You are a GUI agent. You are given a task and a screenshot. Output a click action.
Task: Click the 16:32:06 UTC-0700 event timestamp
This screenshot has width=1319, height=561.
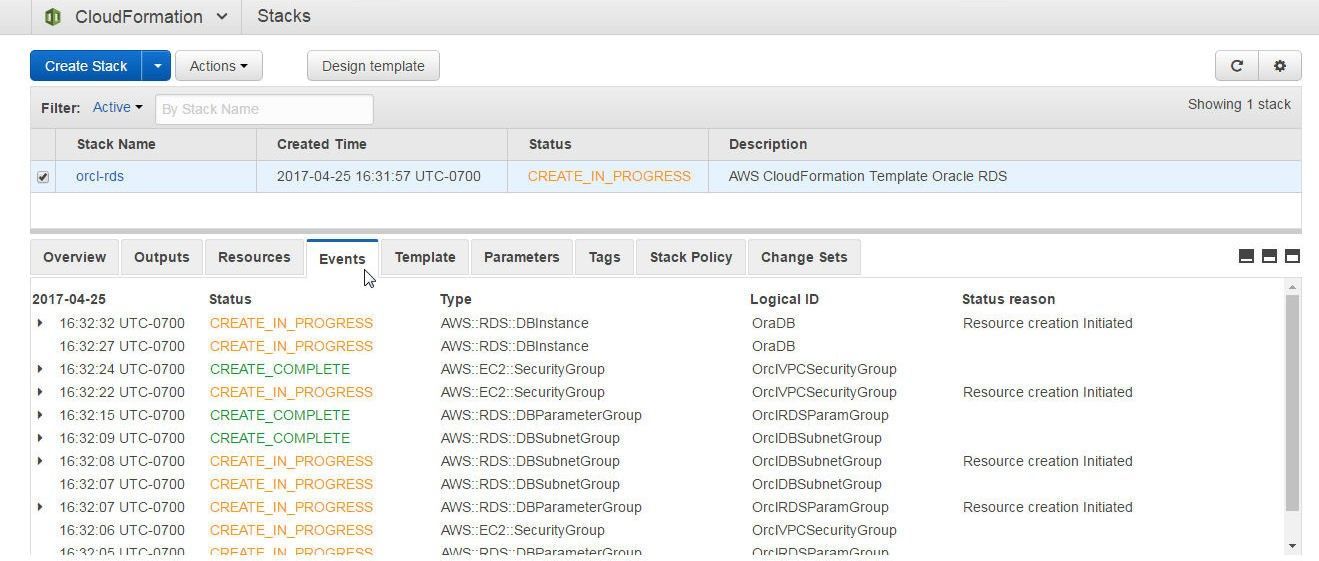122,530
